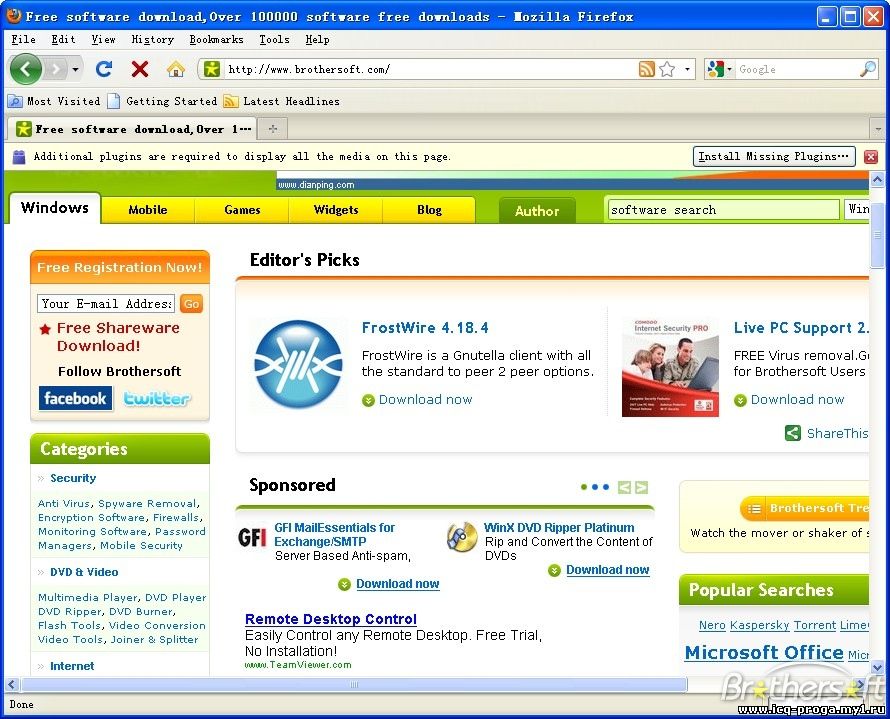Click the red Stop loading icon
The width and height of the screenshot is (890, 719).
(x=140, y=69)
